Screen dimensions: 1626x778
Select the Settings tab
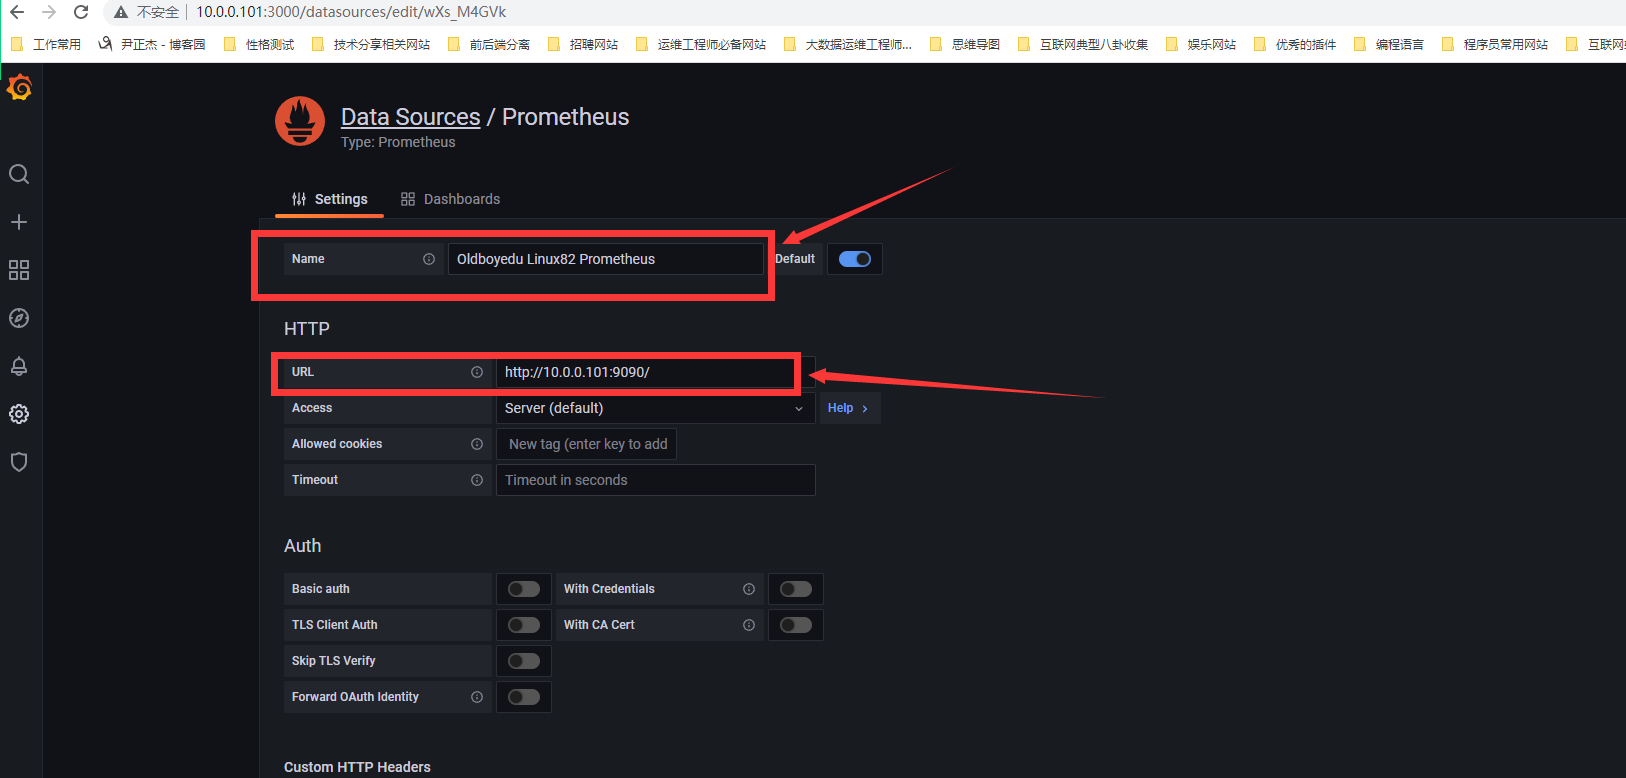[x=330, y=199]
